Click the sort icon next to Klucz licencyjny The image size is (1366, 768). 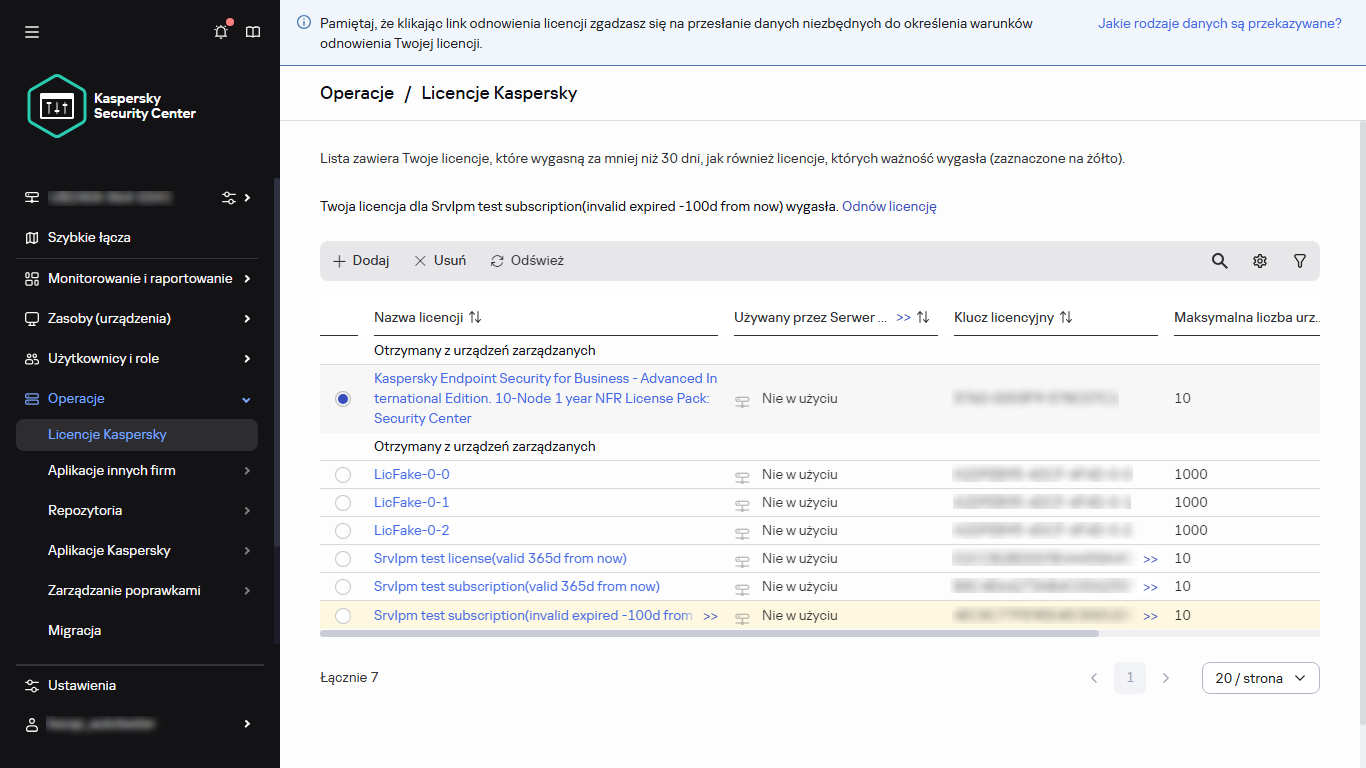point(1066,317)
